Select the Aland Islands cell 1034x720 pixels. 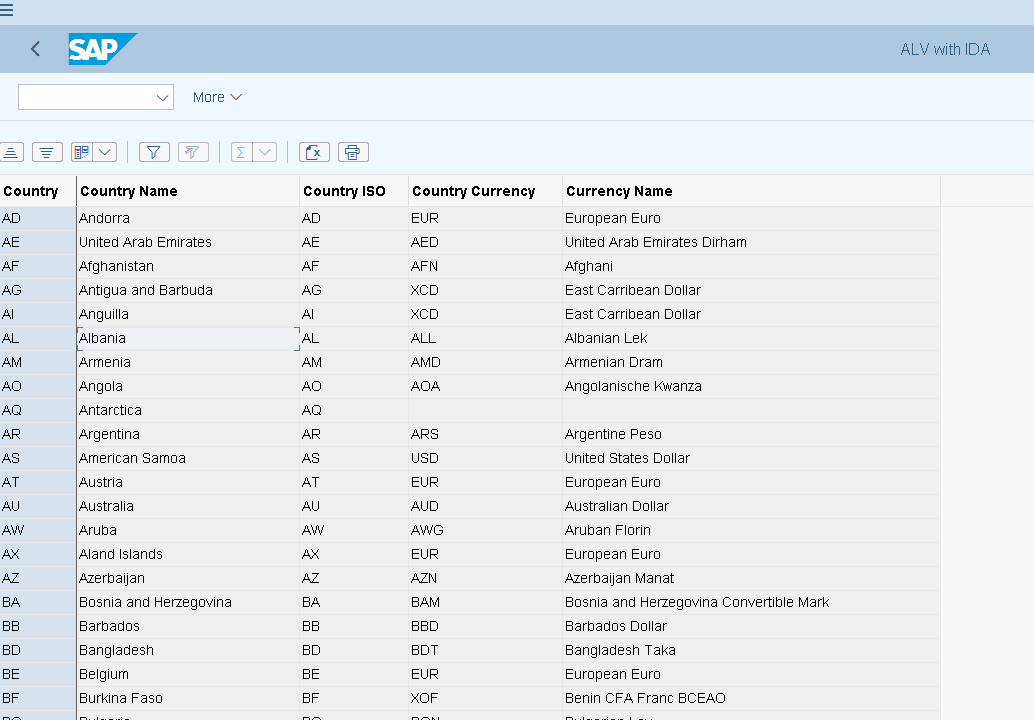pos(188,555)
